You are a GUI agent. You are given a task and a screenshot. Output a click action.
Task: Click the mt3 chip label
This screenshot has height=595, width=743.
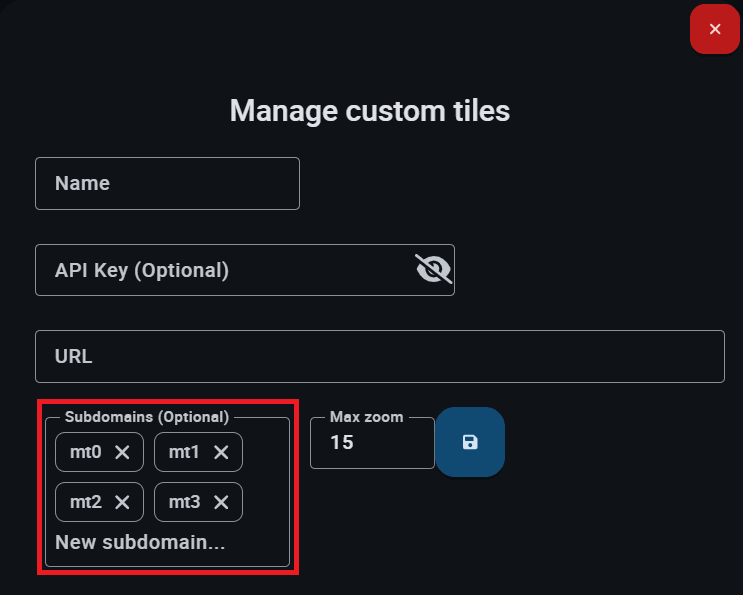point(184,502)
